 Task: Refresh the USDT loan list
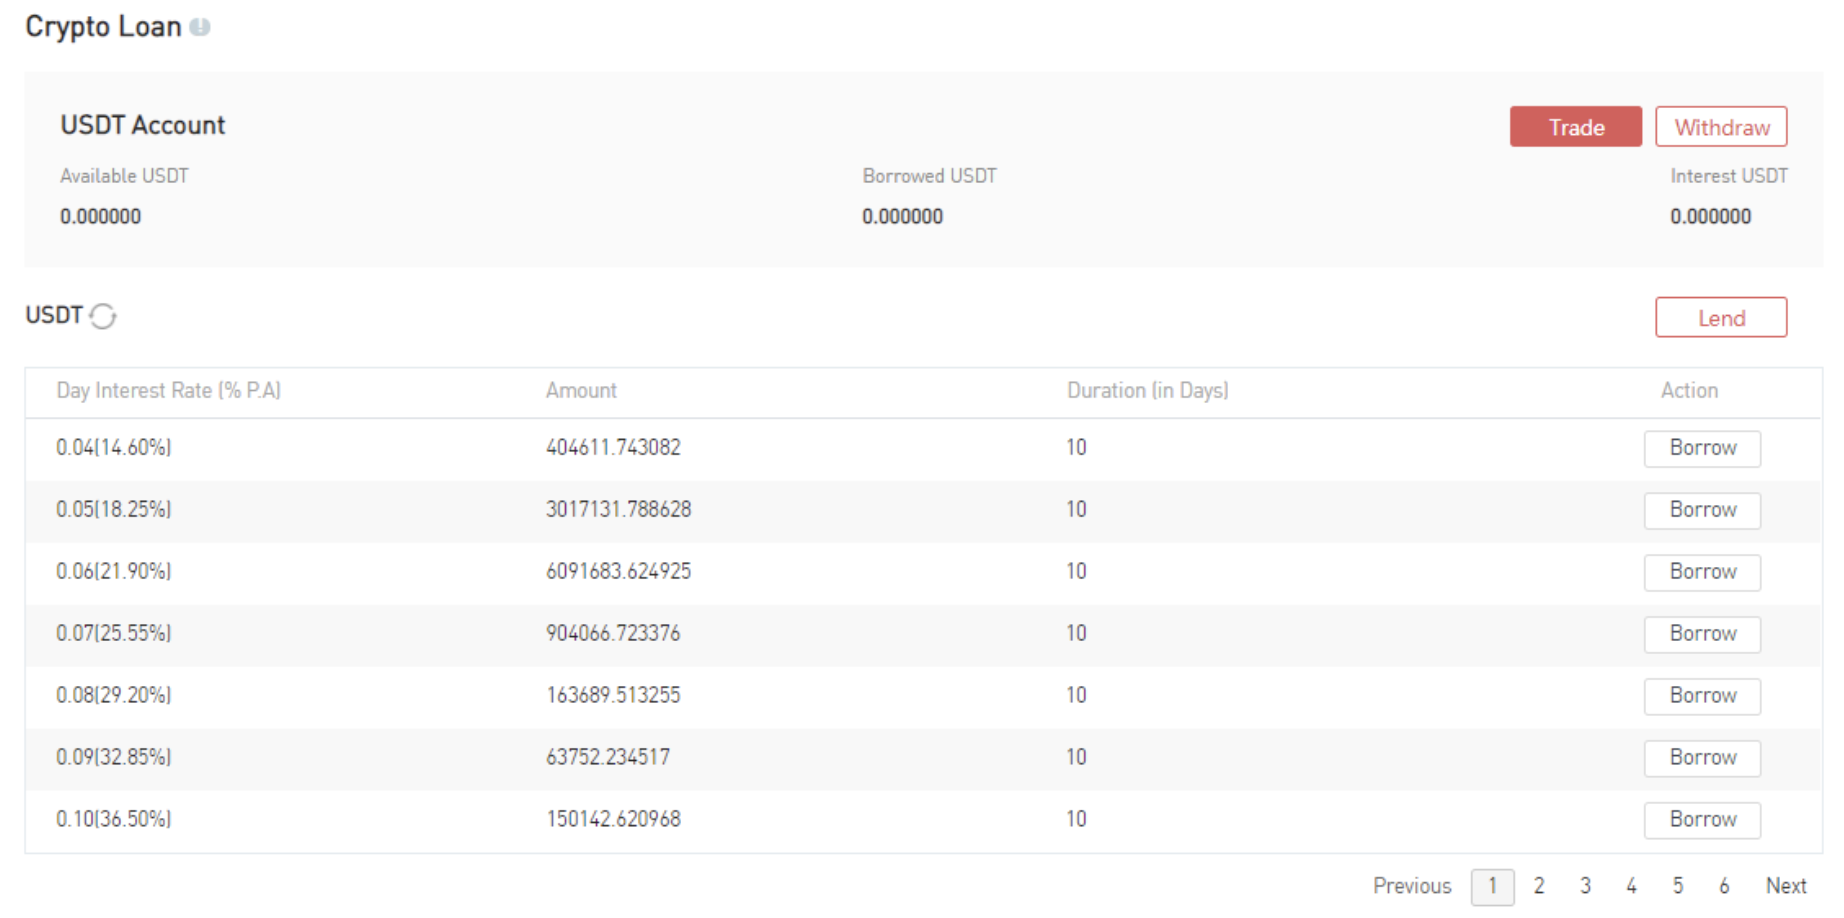coord(103,316)
